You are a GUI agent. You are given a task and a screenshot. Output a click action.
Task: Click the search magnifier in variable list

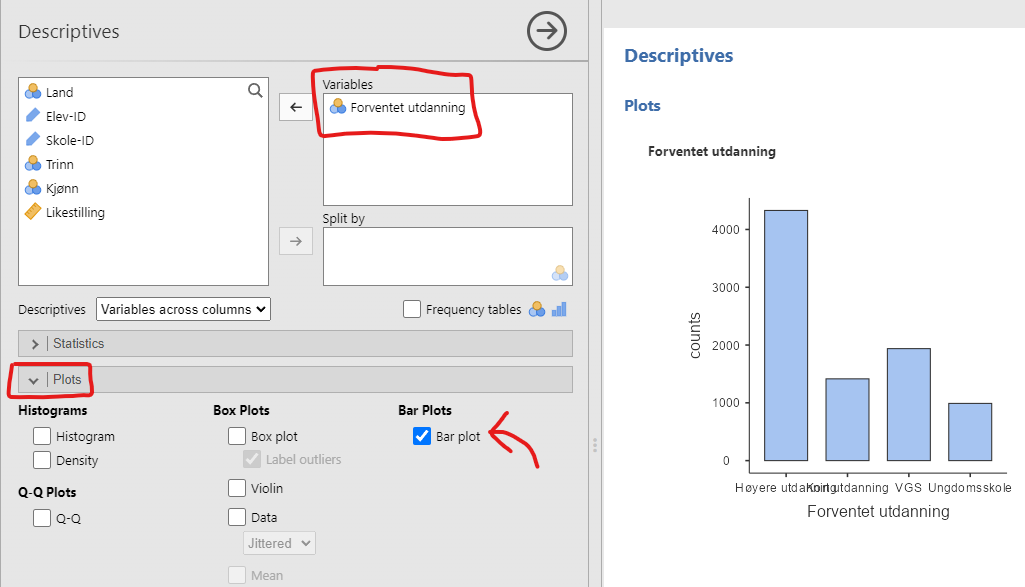coord(254,91)
